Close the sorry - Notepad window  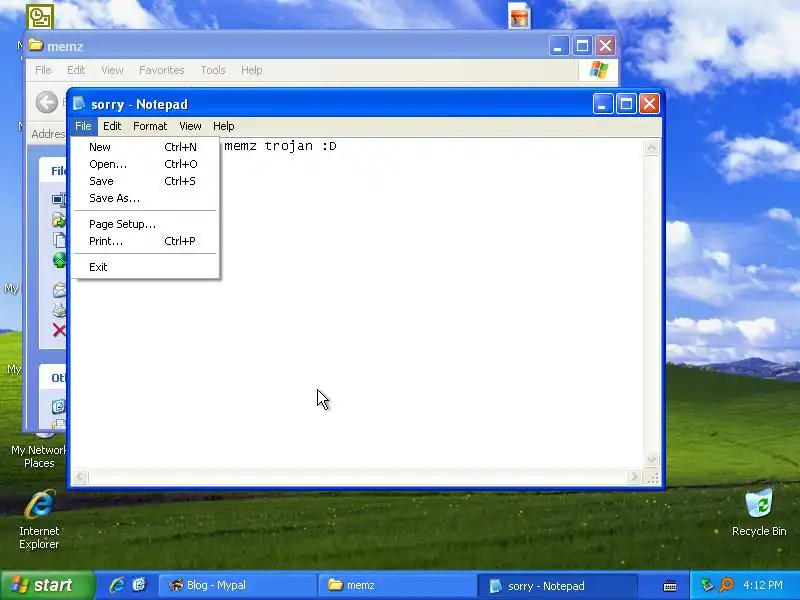(x=649, y=104)
